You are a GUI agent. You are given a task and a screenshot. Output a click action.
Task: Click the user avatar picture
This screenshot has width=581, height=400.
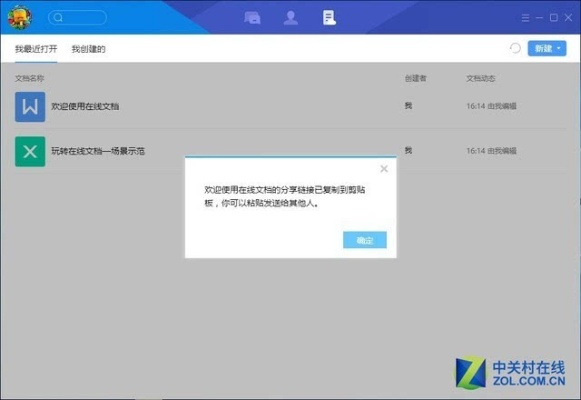20,17
